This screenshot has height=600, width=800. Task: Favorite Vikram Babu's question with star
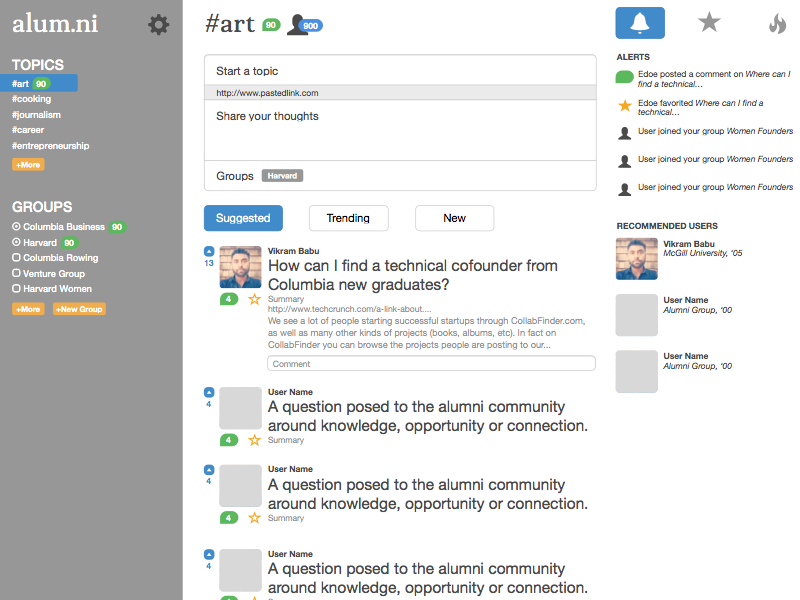pos(254,299)
